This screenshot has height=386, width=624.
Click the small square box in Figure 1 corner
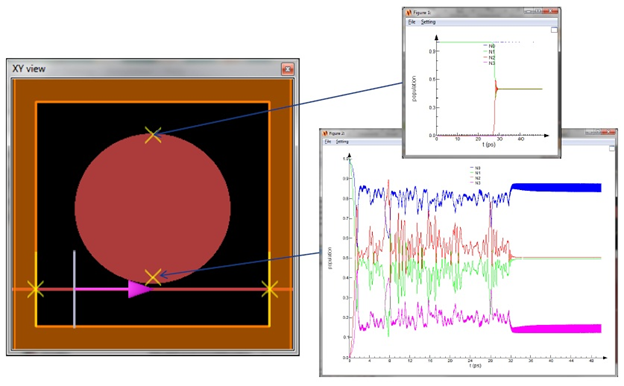(x=554, y=30)
